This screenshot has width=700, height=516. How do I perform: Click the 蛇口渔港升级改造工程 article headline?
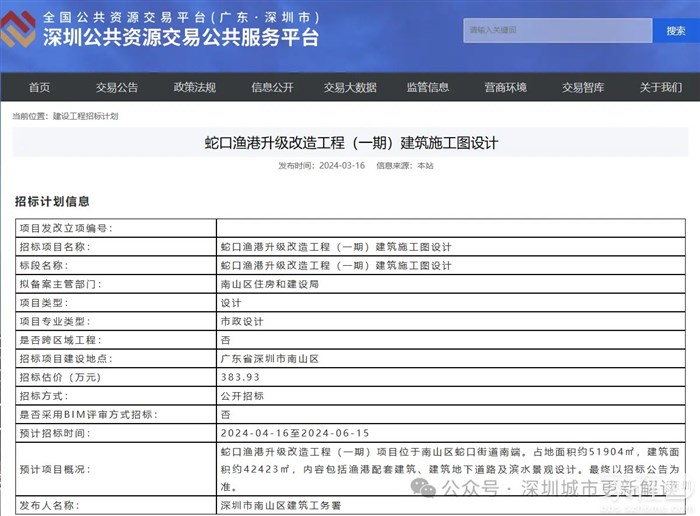pos(350,143)
